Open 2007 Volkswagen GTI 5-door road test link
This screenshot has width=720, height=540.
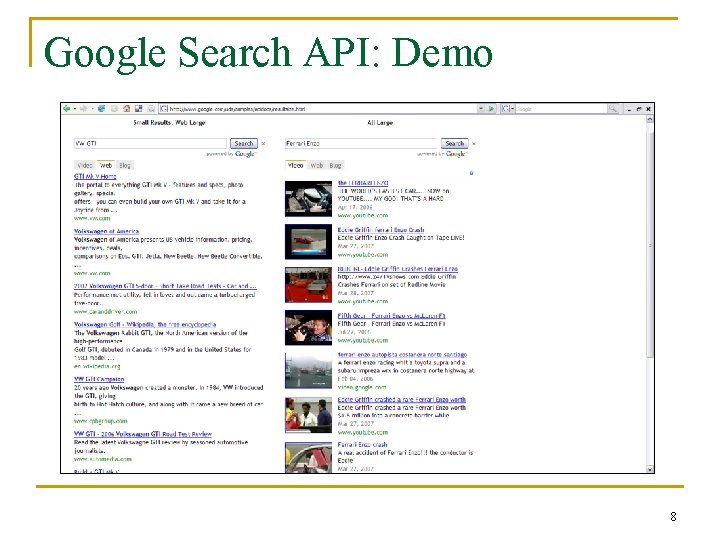pyautogui.click(x=165, y=286)
